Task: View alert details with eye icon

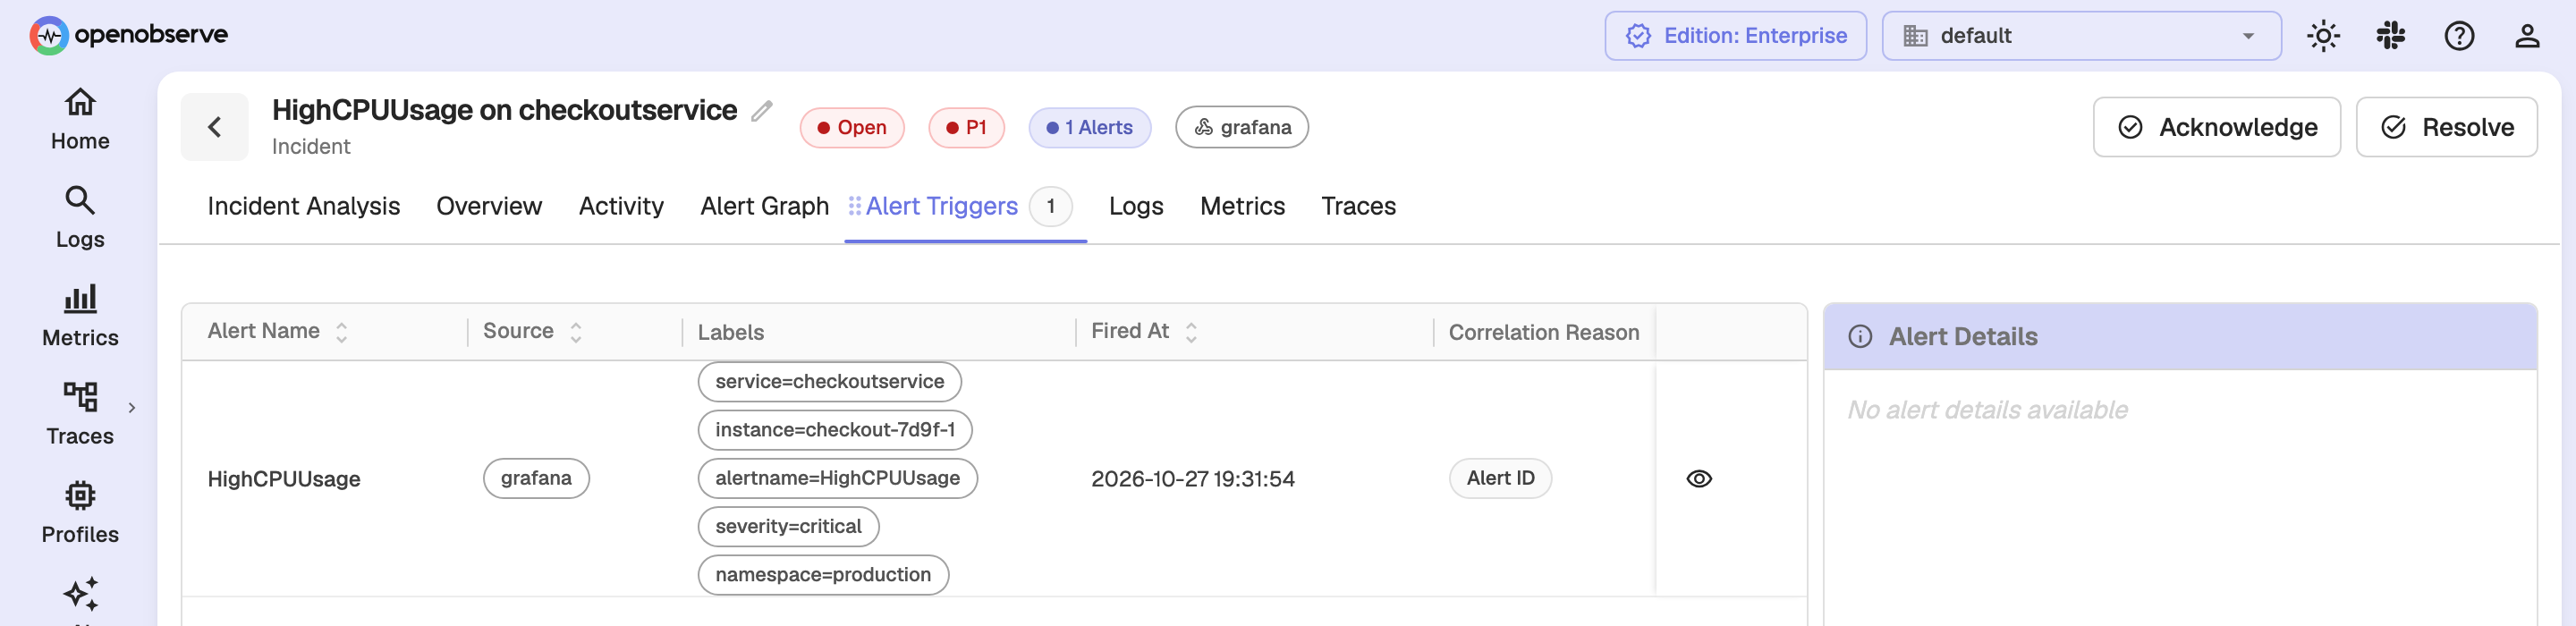Action: click(1699, 478)
